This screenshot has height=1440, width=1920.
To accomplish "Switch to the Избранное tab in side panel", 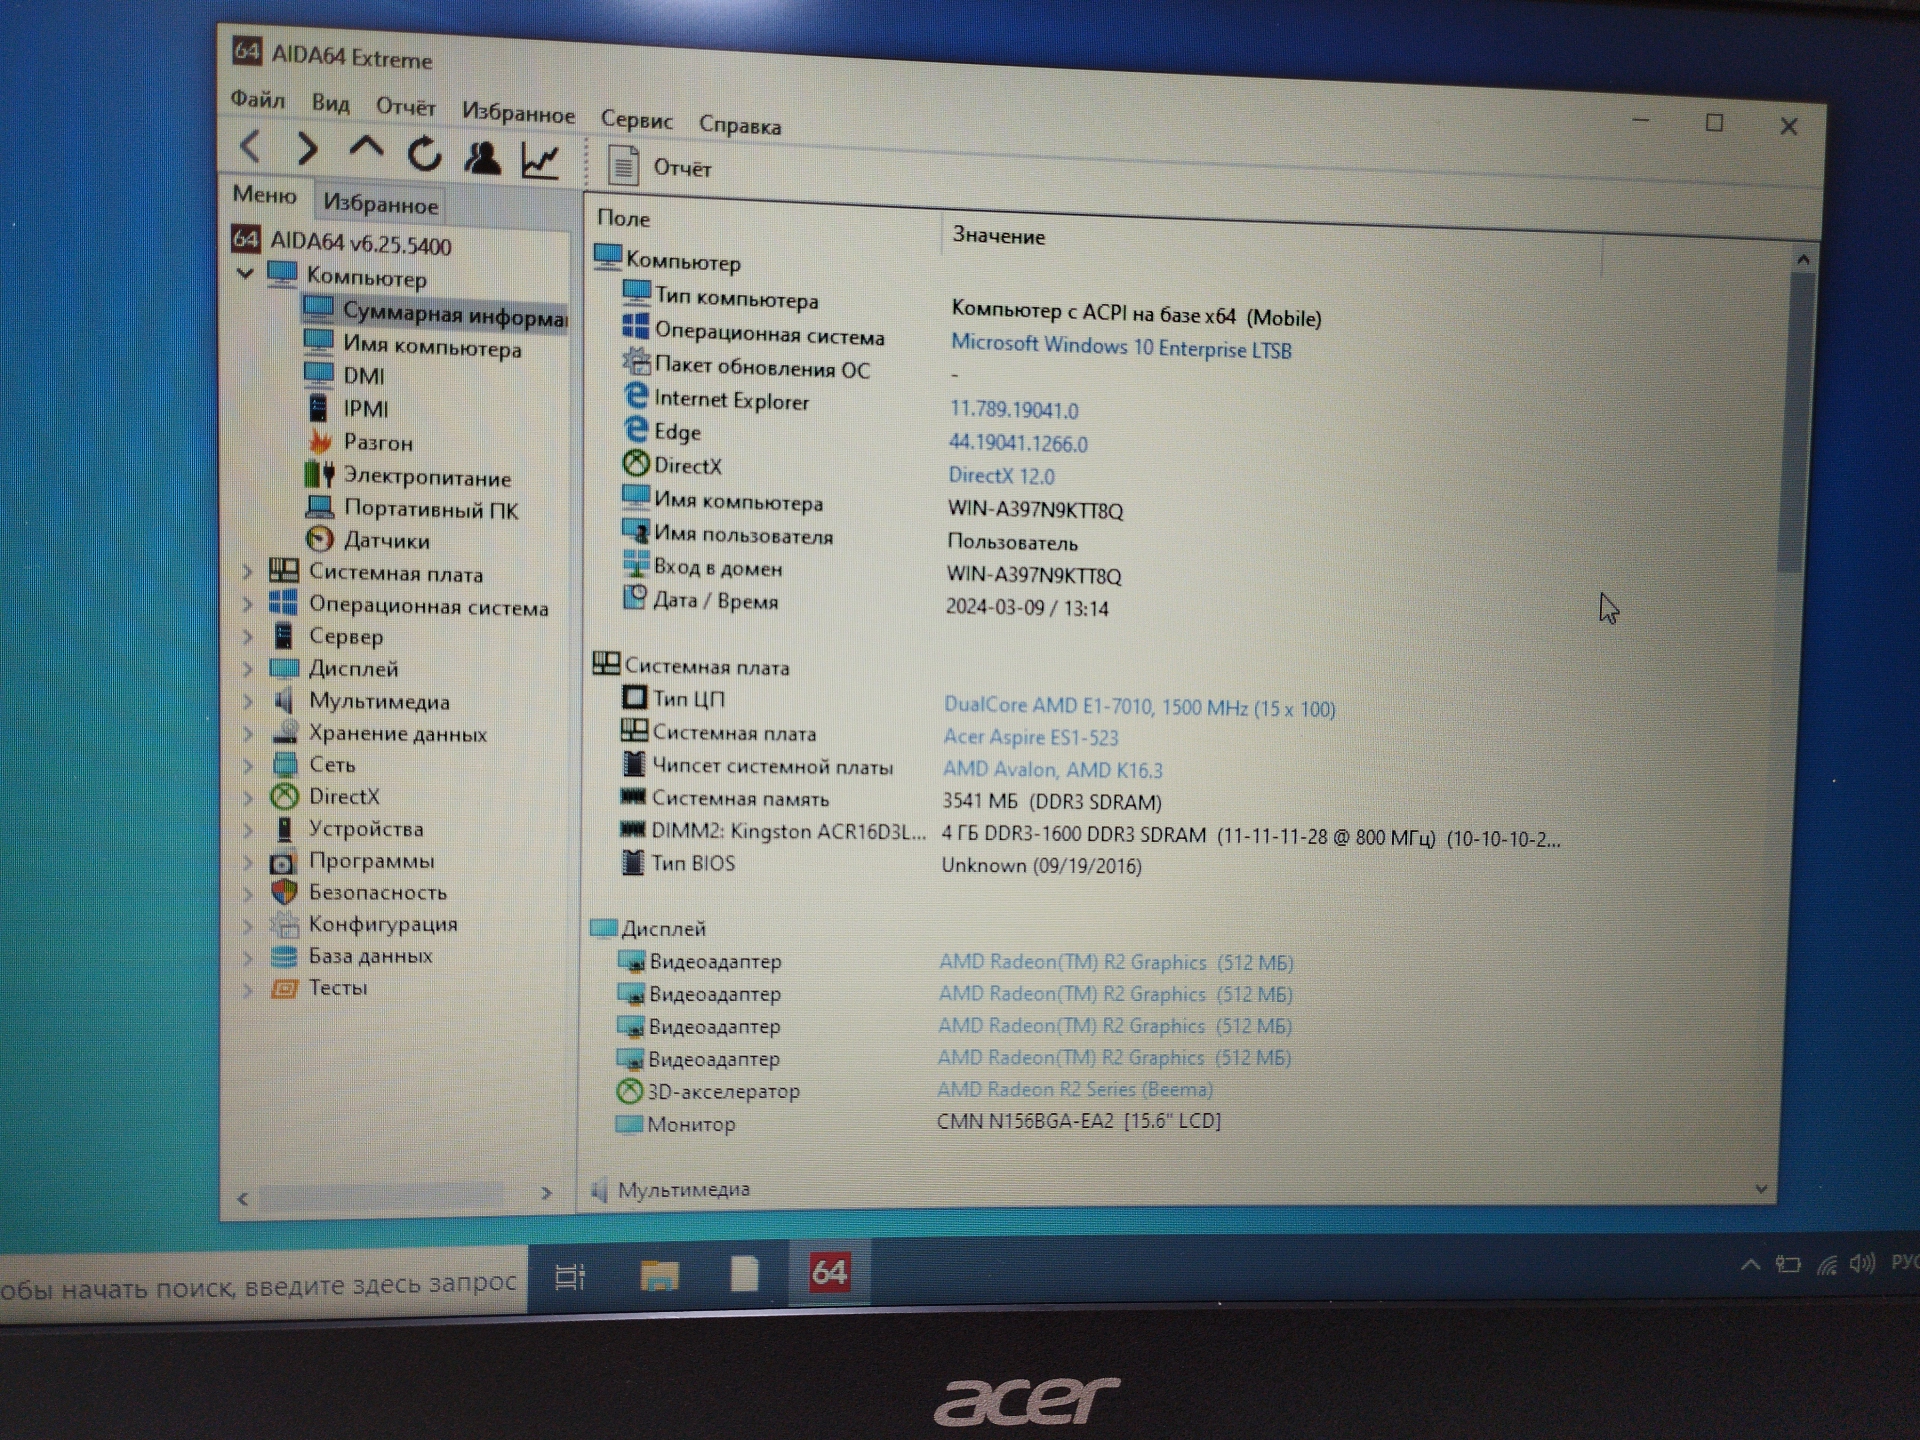I will (x=380, y=204).
